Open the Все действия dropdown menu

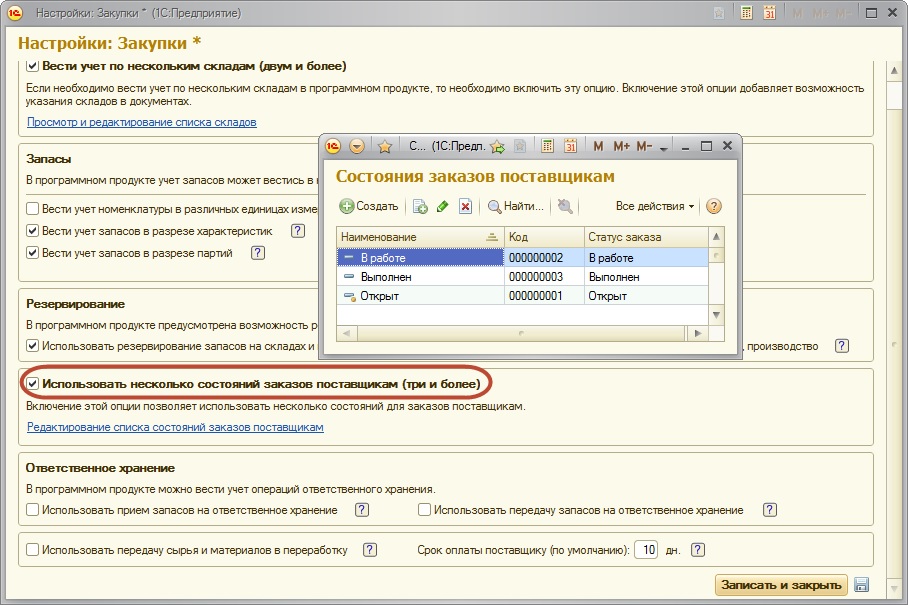pos(654,206)
